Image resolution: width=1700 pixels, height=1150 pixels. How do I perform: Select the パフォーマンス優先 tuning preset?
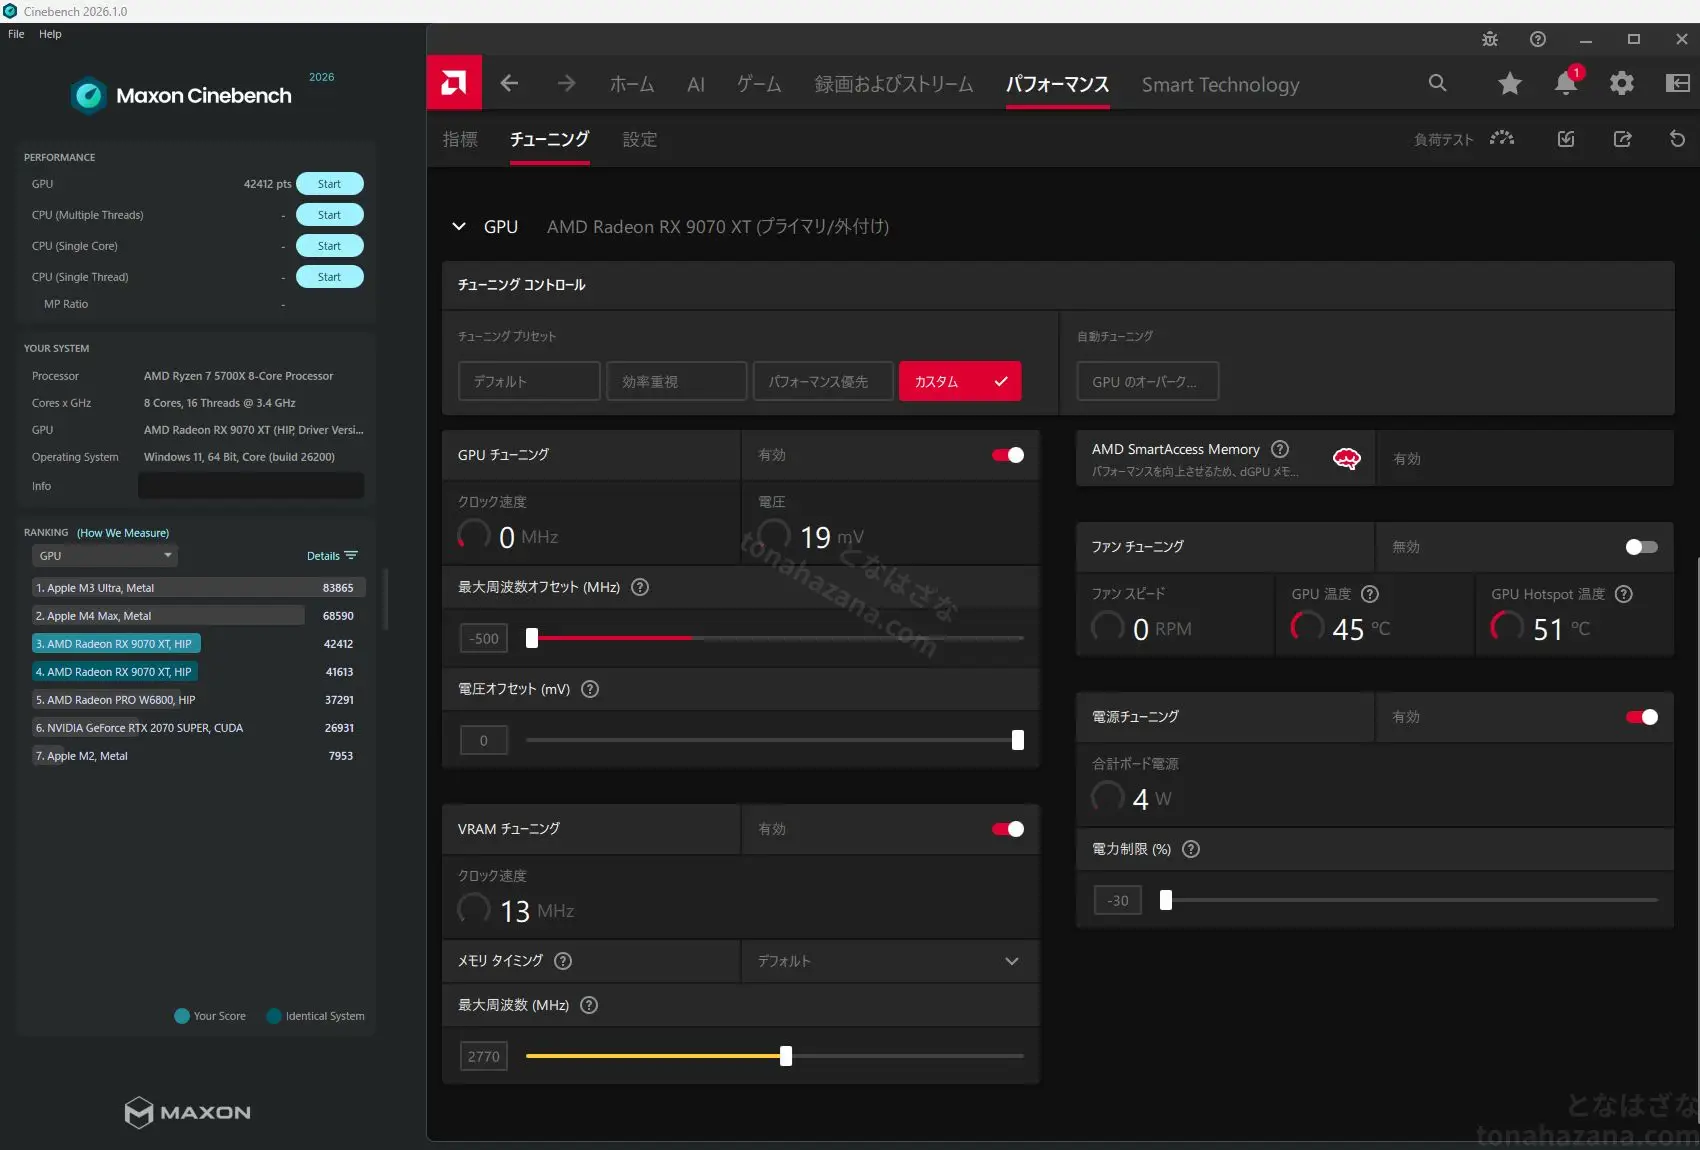click(823, 381)
